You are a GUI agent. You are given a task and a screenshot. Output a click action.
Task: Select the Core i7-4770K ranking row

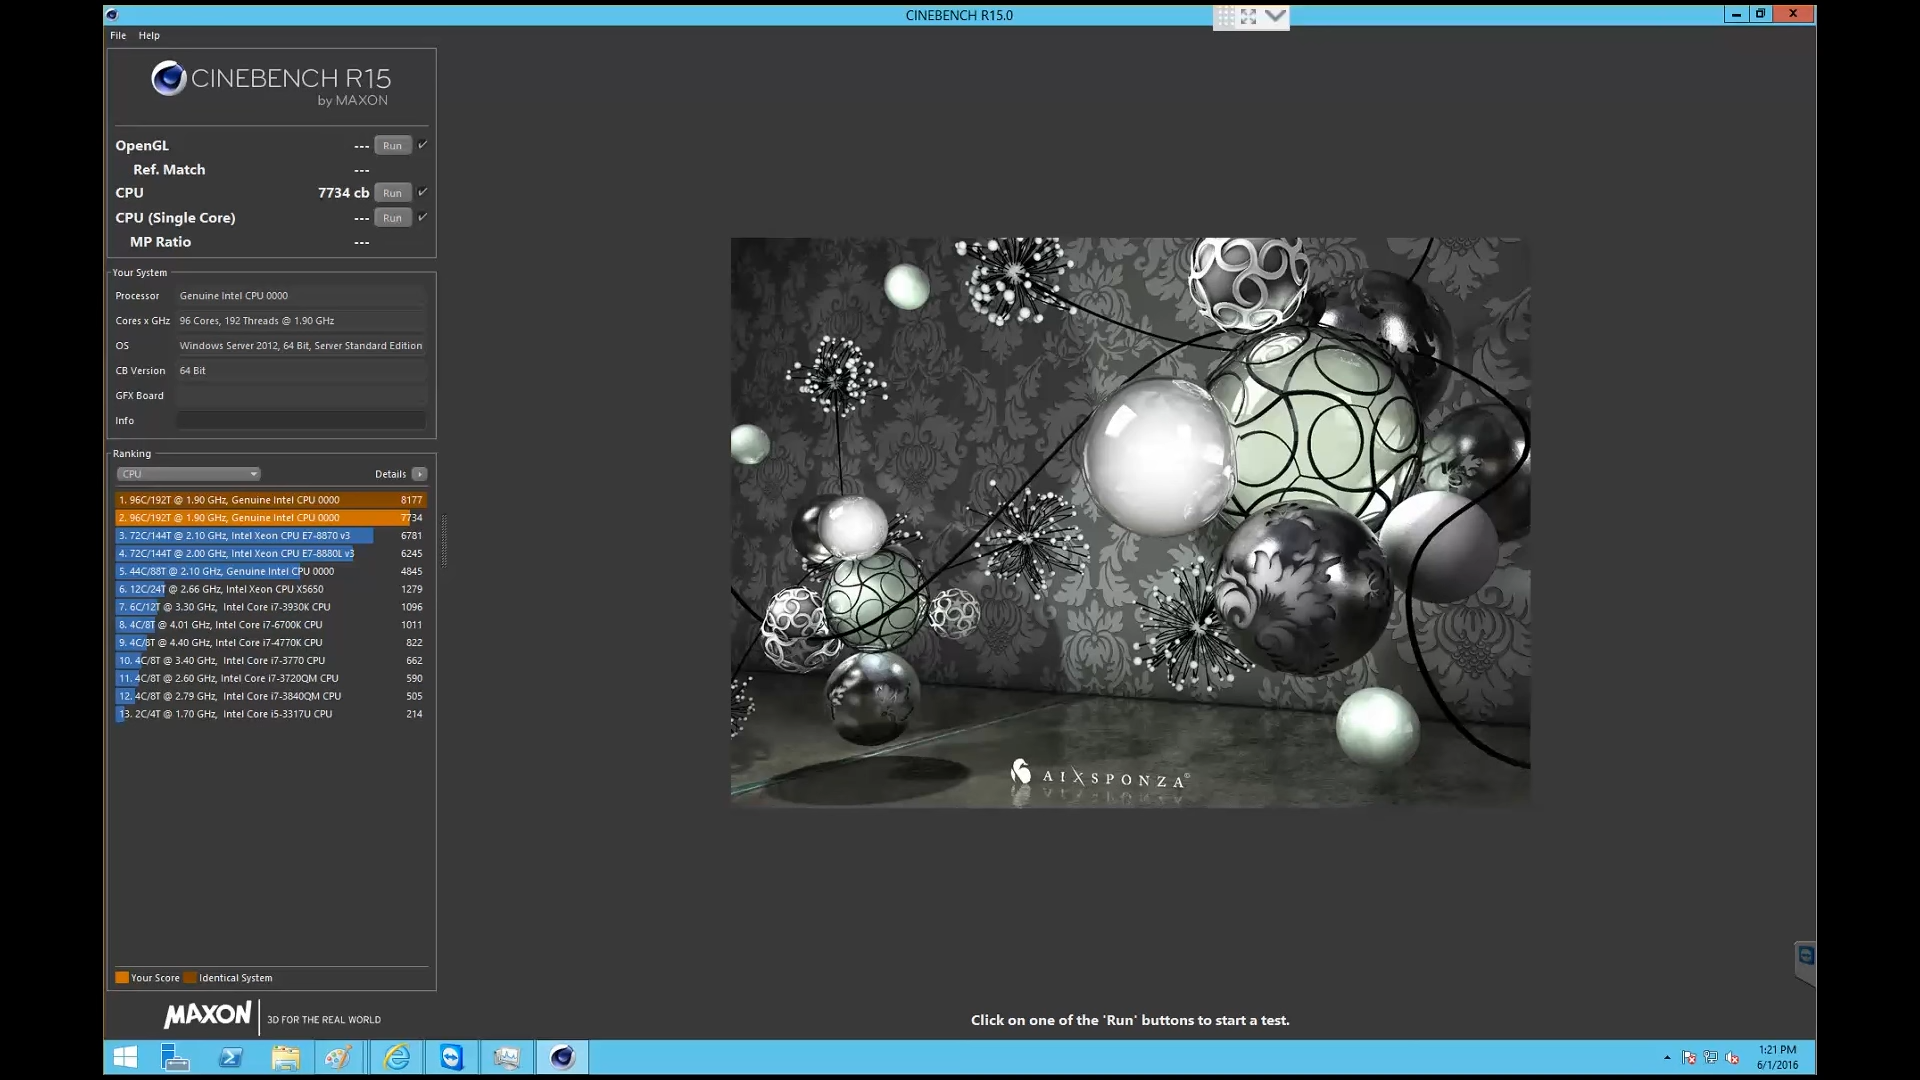(271, 643)
